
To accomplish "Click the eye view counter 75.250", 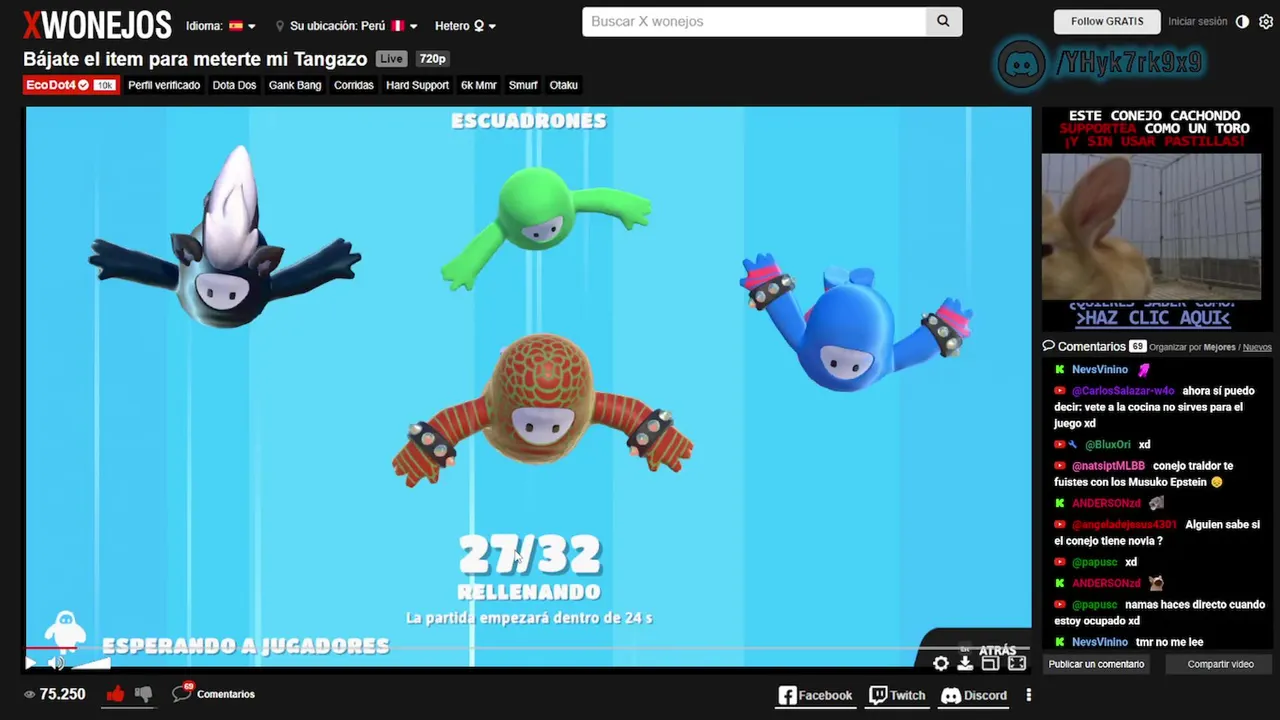I will pyautogui.click(x=55, y=694).
